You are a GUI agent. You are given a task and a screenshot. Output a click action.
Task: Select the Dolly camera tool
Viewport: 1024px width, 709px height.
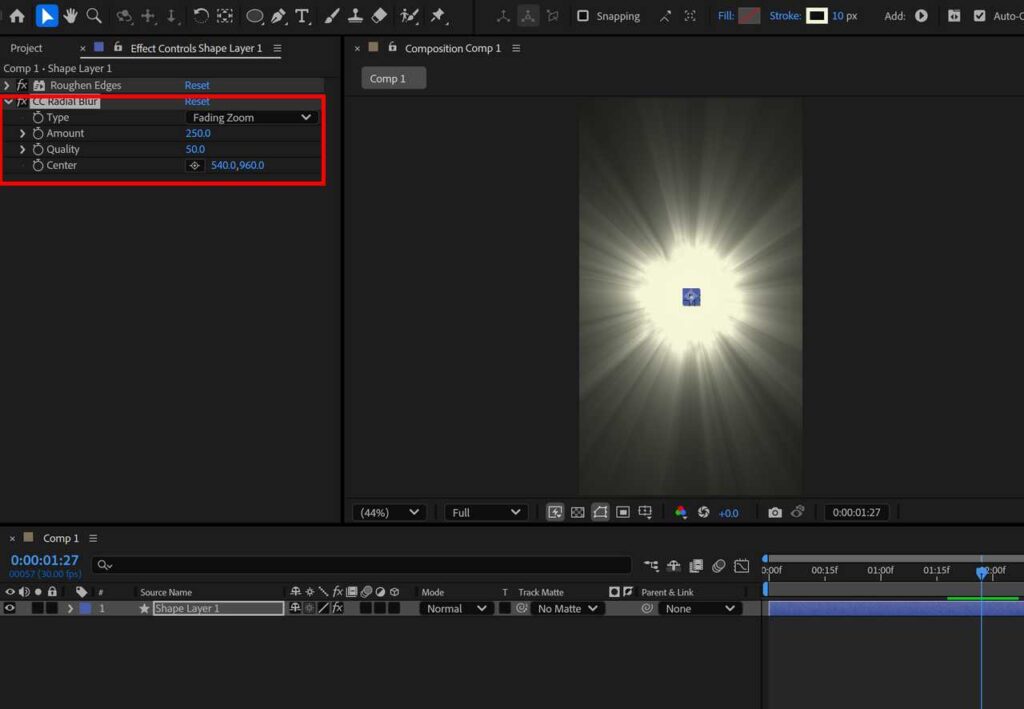pos(171,16)
